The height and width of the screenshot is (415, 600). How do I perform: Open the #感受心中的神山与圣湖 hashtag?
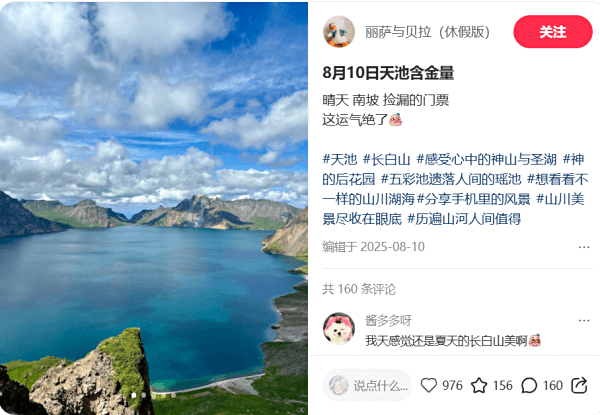click(486, 159)
